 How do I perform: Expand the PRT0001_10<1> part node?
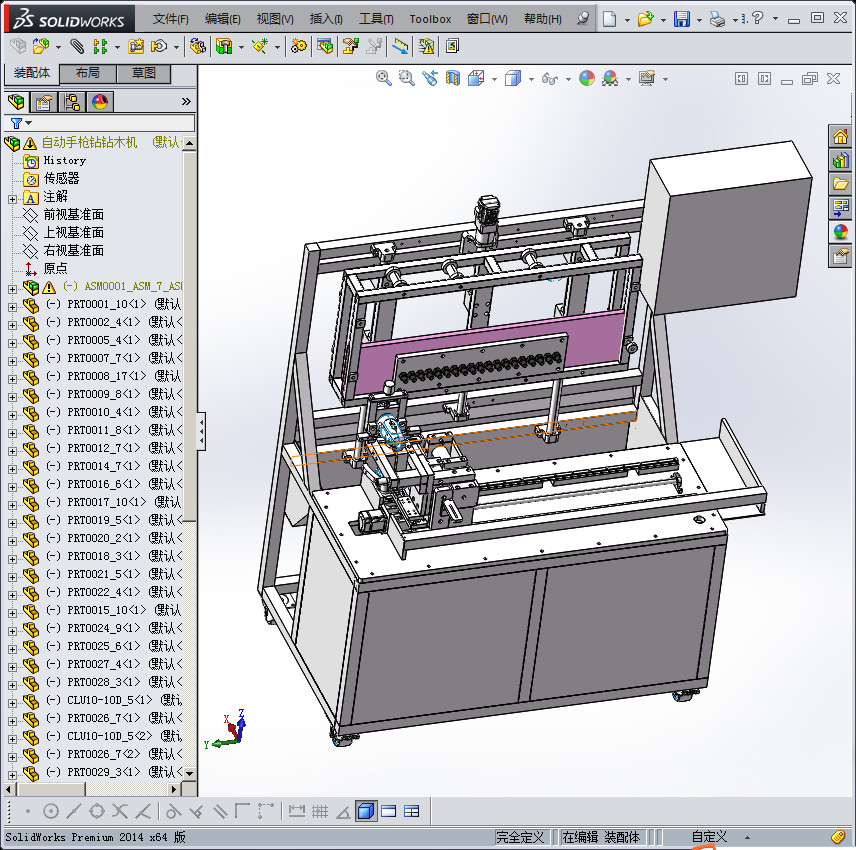click(x=12, y=305)
